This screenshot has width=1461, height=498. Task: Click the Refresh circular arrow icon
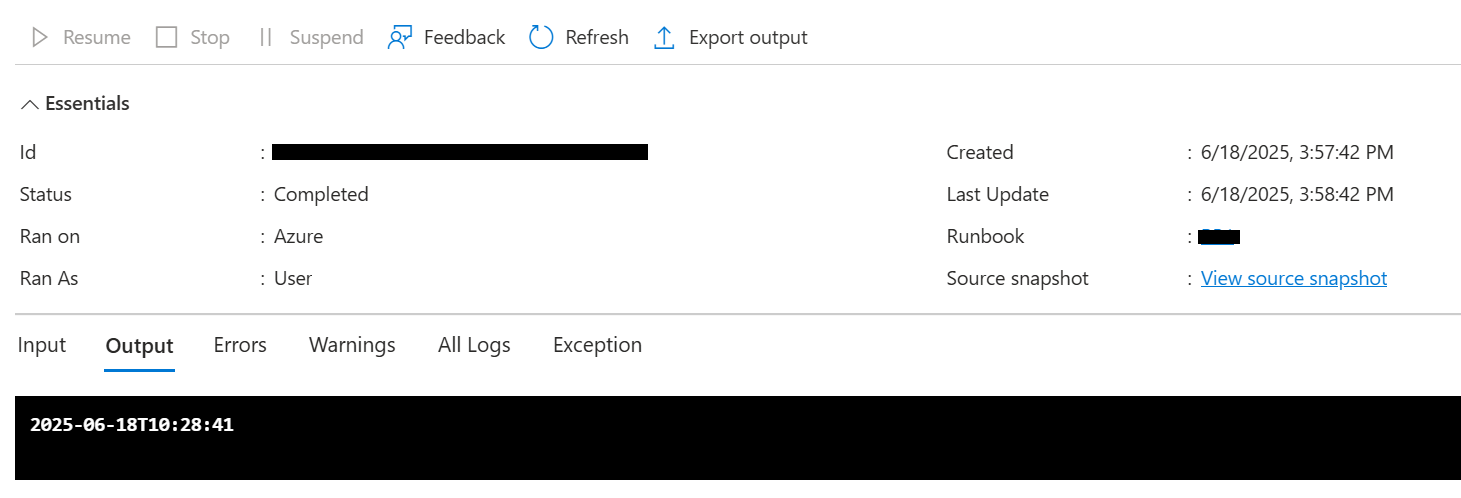tap(541, 38)
